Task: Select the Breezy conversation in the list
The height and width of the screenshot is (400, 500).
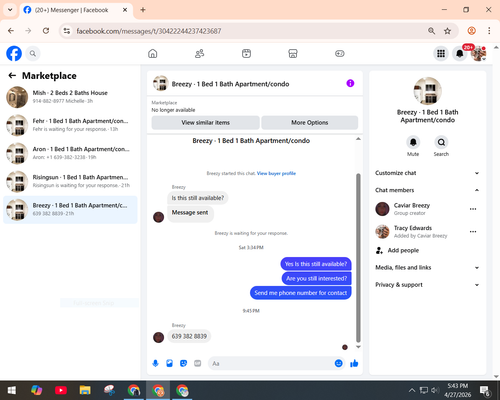Action: [x=70, y=209]
